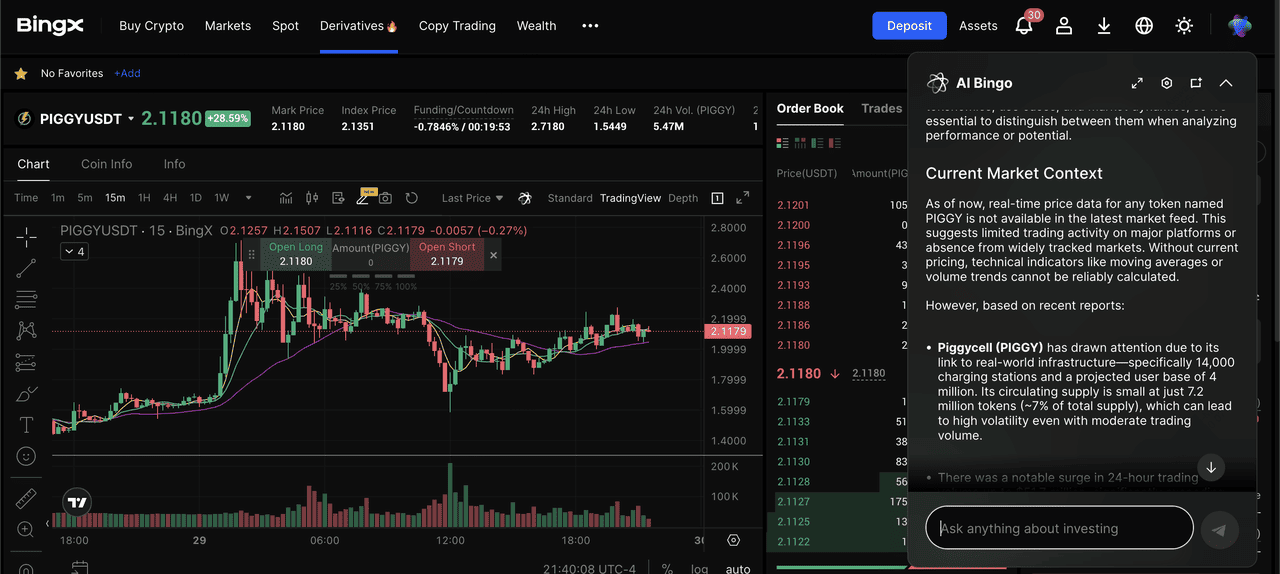
Task: Toggle auto scale on chart
Action: point(738,569)
